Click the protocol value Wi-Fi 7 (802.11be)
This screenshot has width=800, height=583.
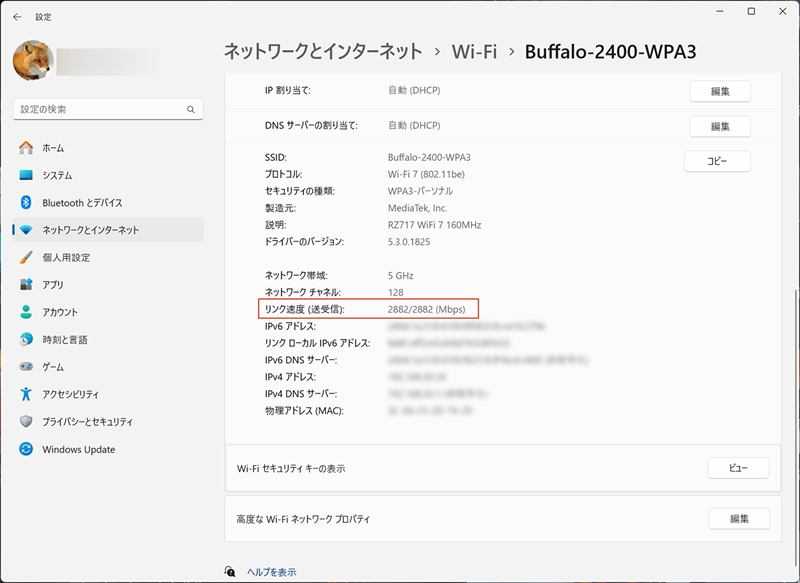pos(426,174)
